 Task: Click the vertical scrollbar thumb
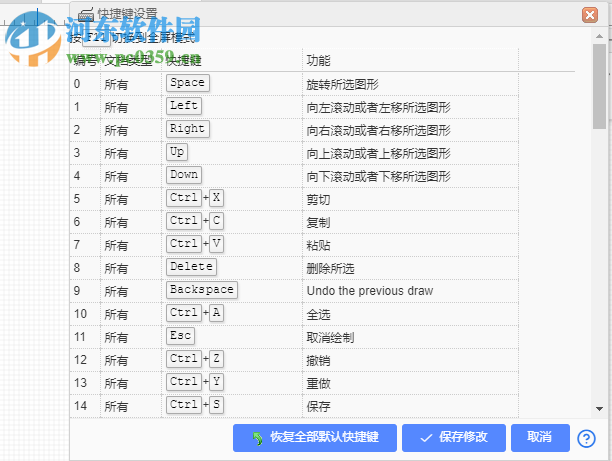[x=599, y=86]
